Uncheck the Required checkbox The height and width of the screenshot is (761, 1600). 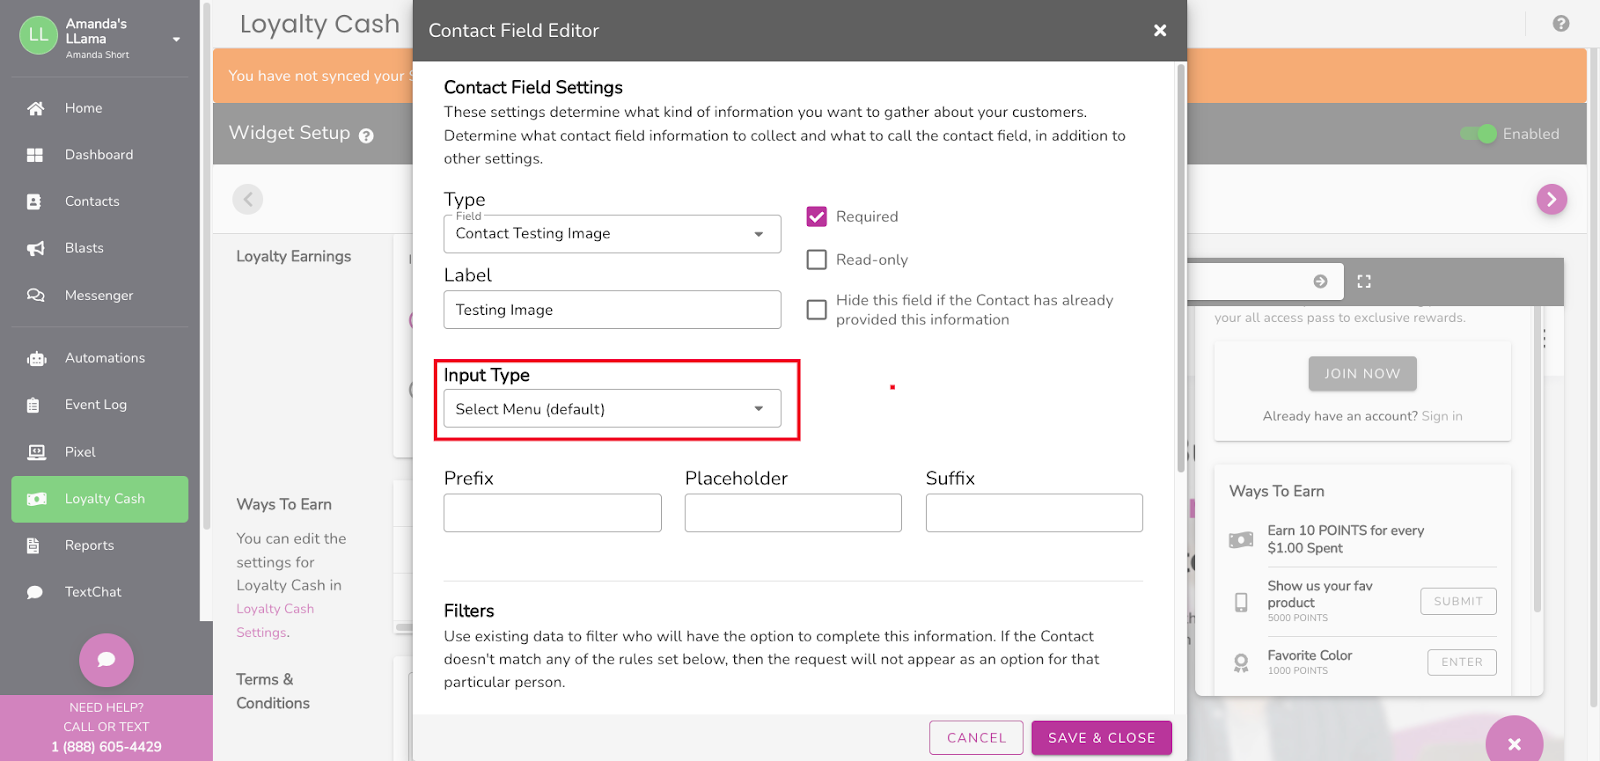tap(817, 216)
